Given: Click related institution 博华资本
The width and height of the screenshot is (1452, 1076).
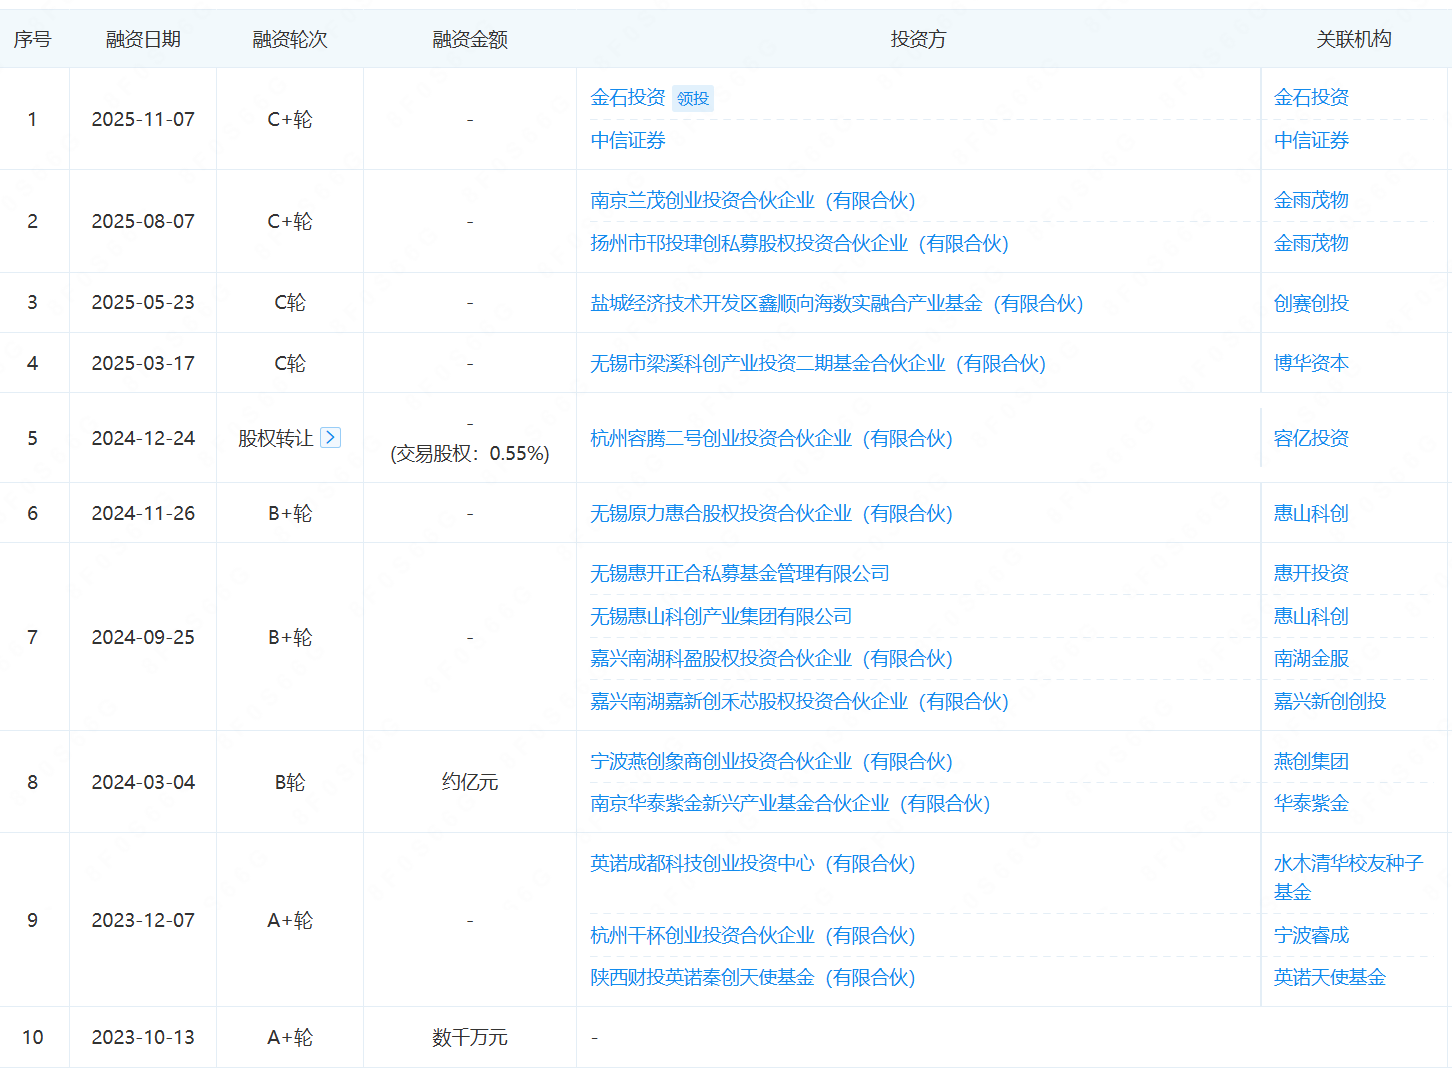Looking at the screenshot, I should tap(1310, 363).
